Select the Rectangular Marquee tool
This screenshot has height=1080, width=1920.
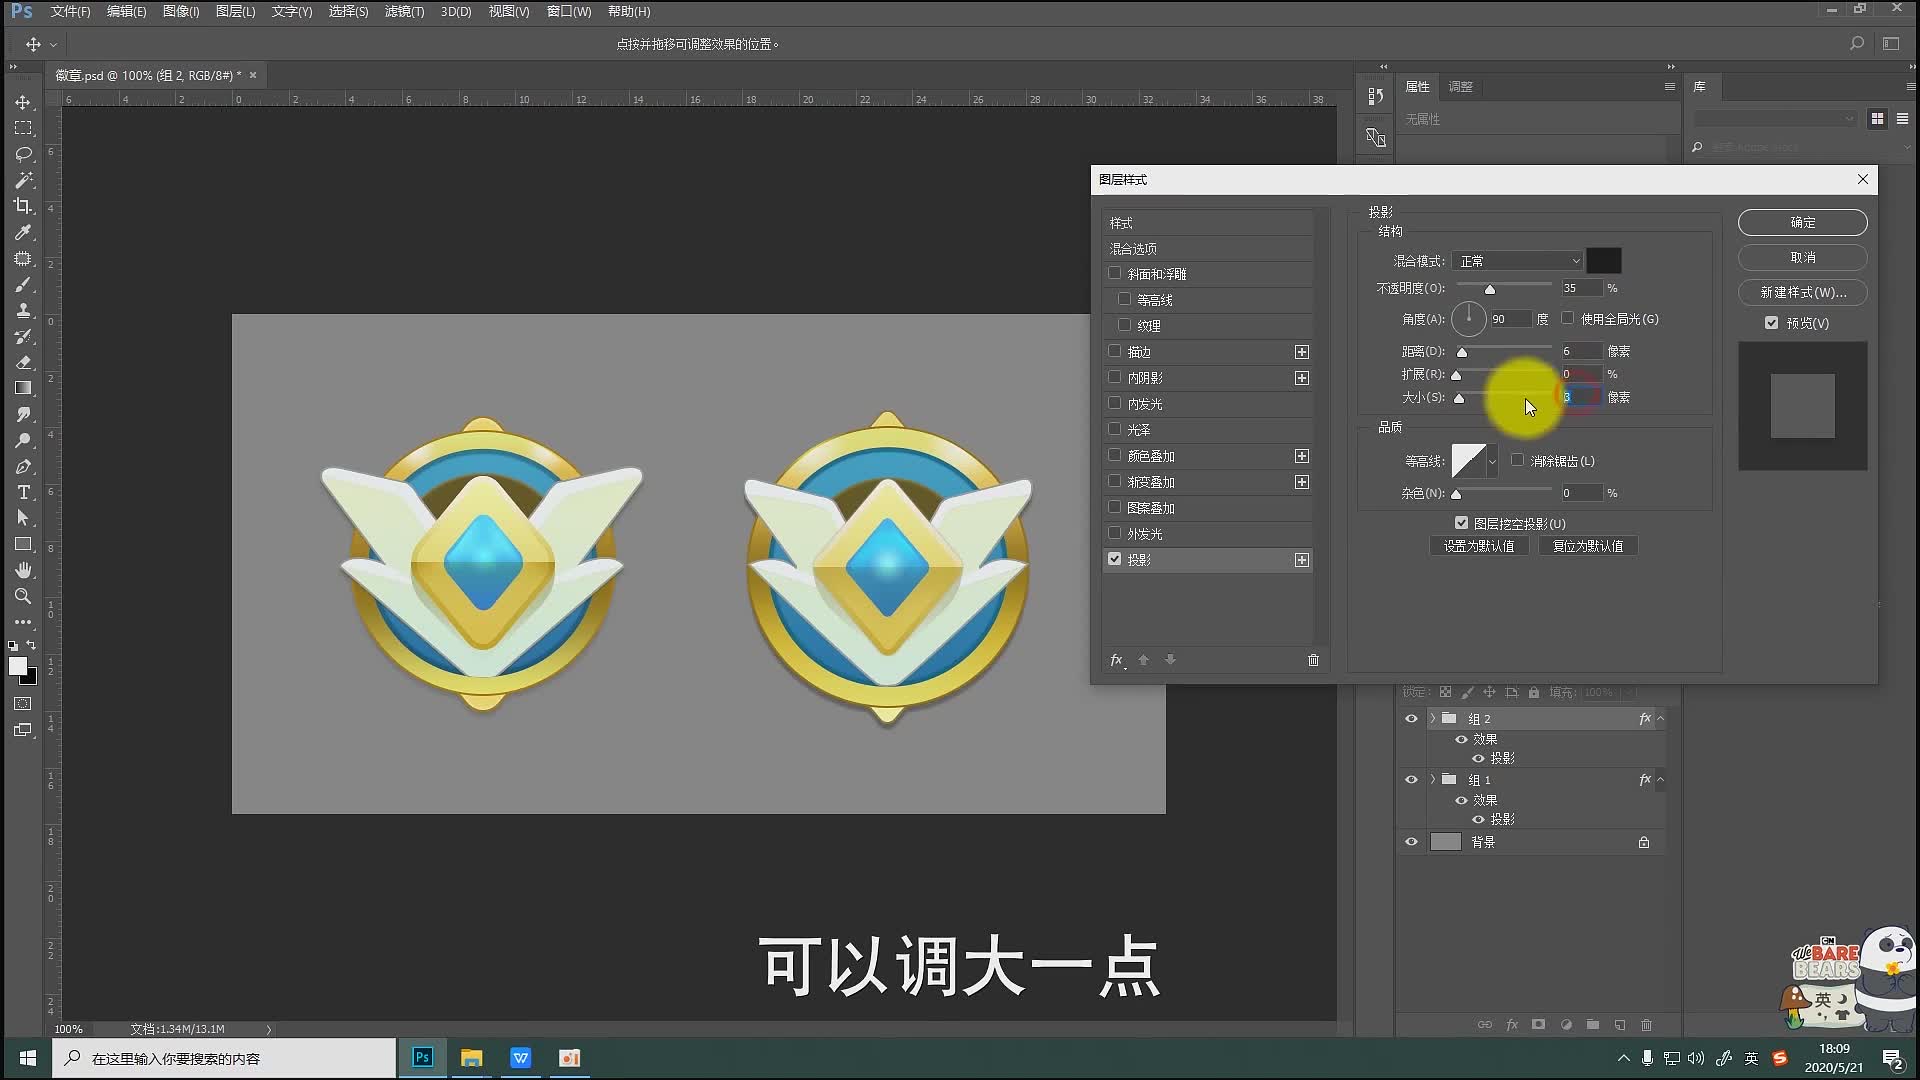[23, 128]
